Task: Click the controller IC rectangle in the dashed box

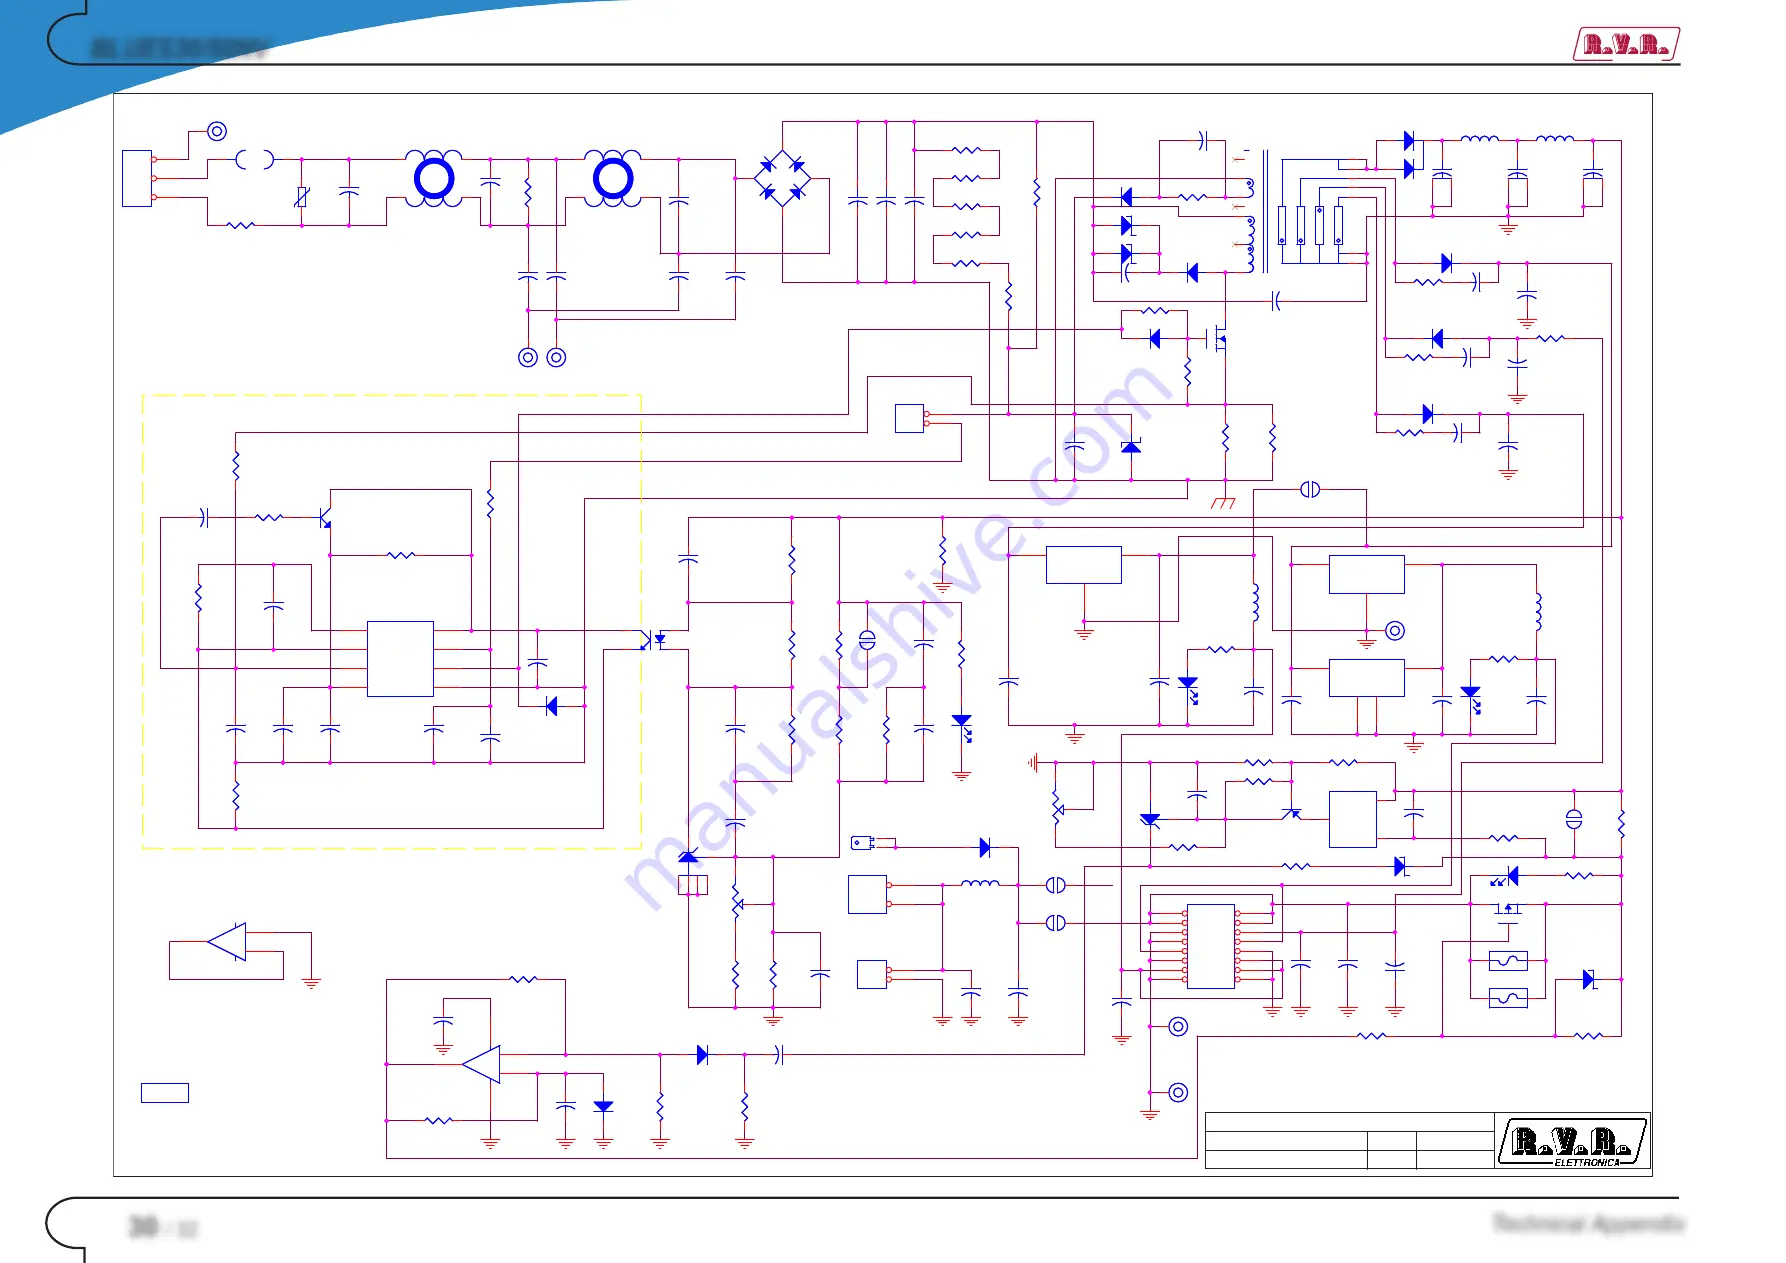Action: click(400, 659)
